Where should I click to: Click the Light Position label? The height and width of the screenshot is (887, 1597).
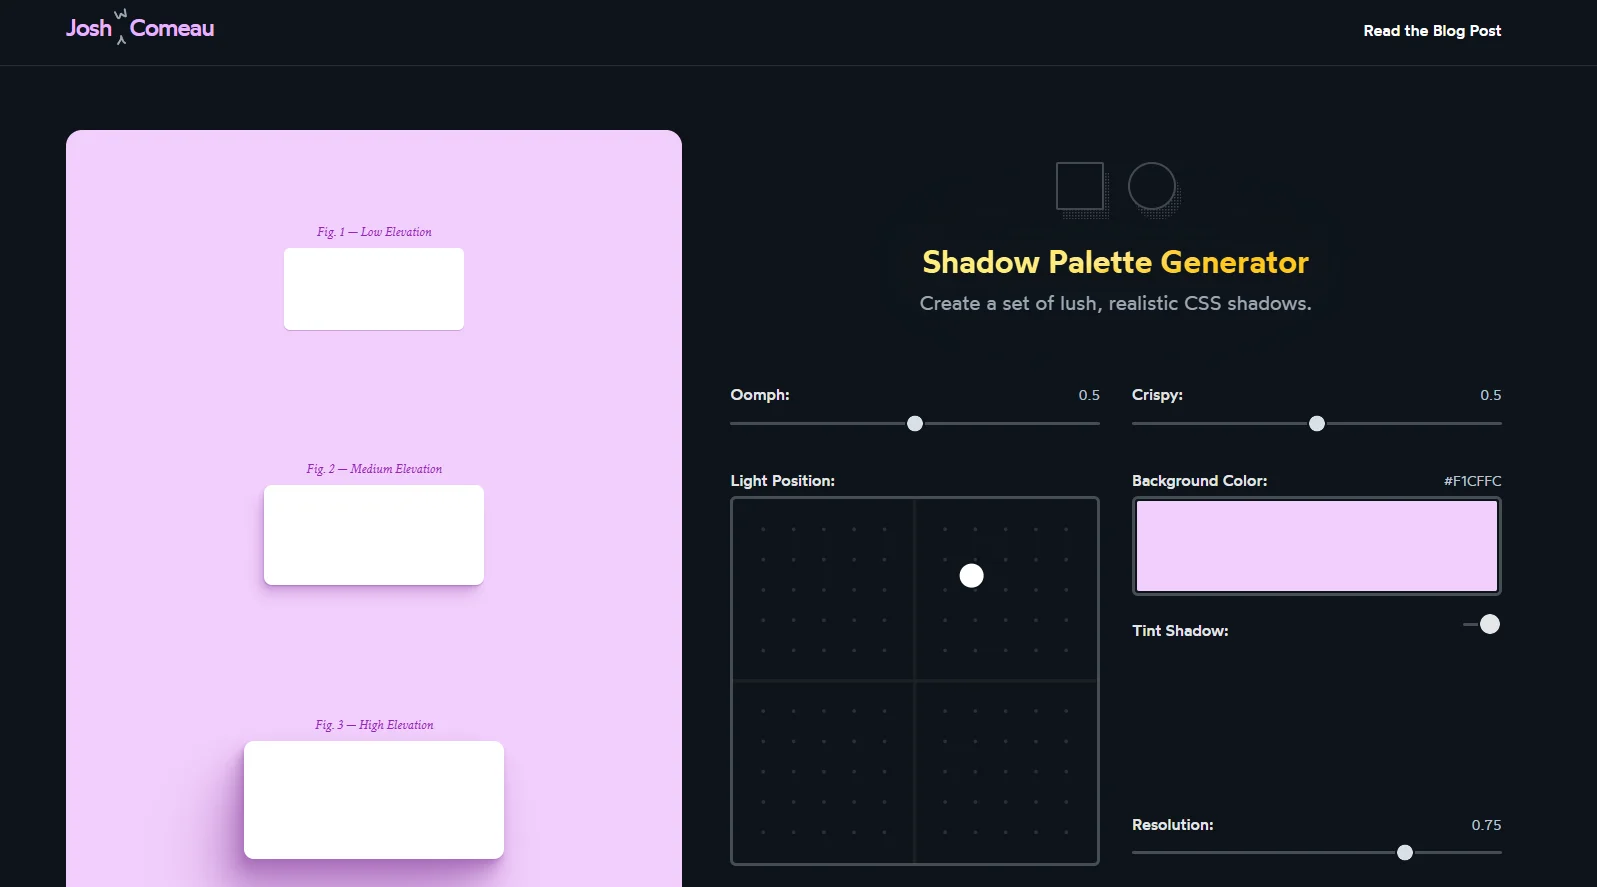[782, 481]
